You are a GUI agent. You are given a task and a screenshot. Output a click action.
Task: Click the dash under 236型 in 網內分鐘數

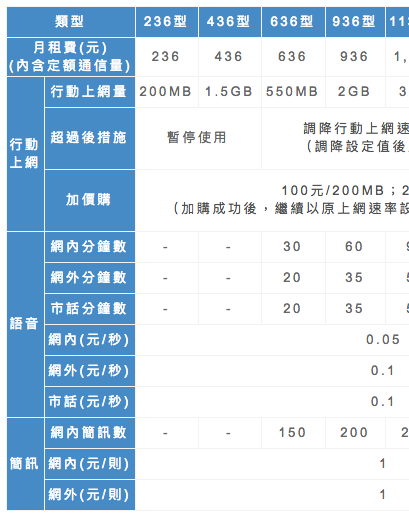click(x=165, y=247)
